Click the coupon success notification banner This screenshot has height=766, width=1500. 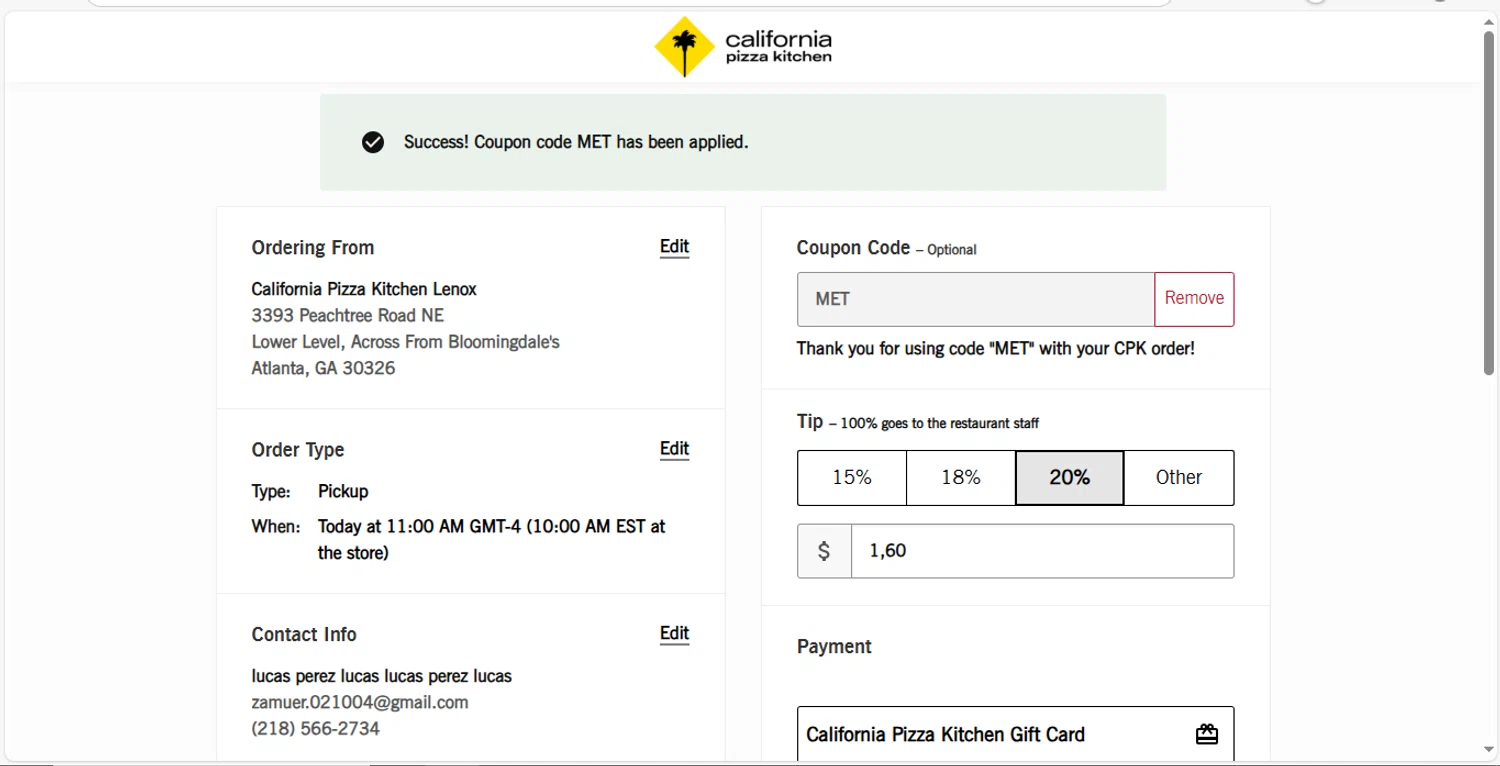click(x=742, y=142)
